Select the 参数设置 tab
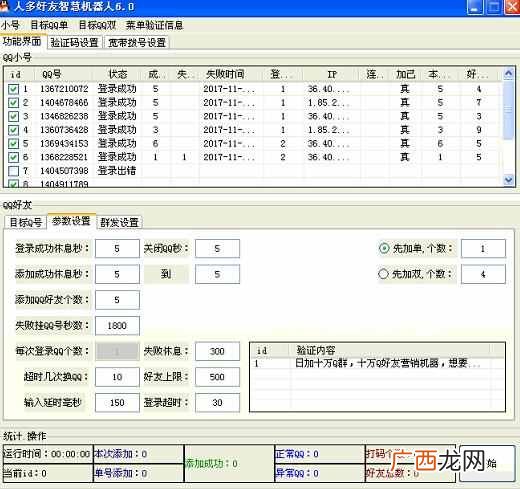The image size is (520, 489). click(71, 221)
